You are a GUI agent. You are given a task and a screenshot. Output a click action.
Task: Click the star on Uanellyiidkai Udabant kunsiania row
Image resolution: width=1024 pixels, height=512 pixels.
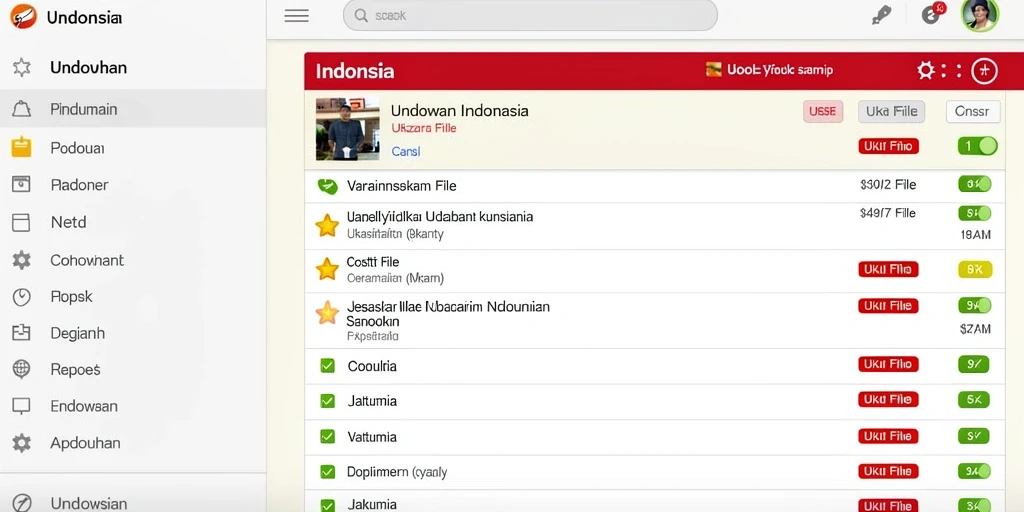[327, 225]
